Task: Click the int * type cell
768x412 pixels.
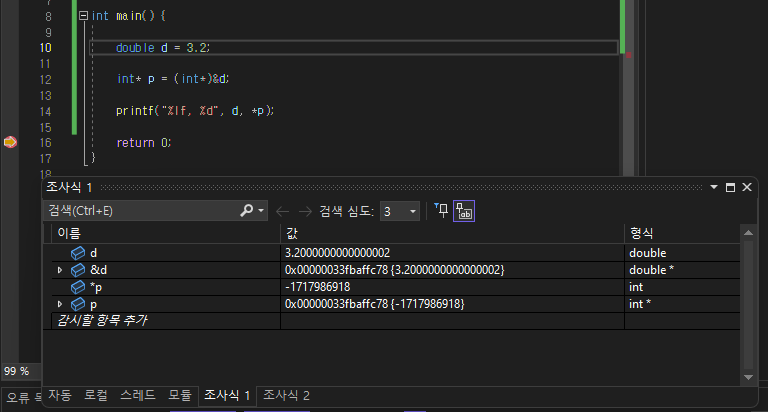Action: pyautogui.click(x=682, y=304)
